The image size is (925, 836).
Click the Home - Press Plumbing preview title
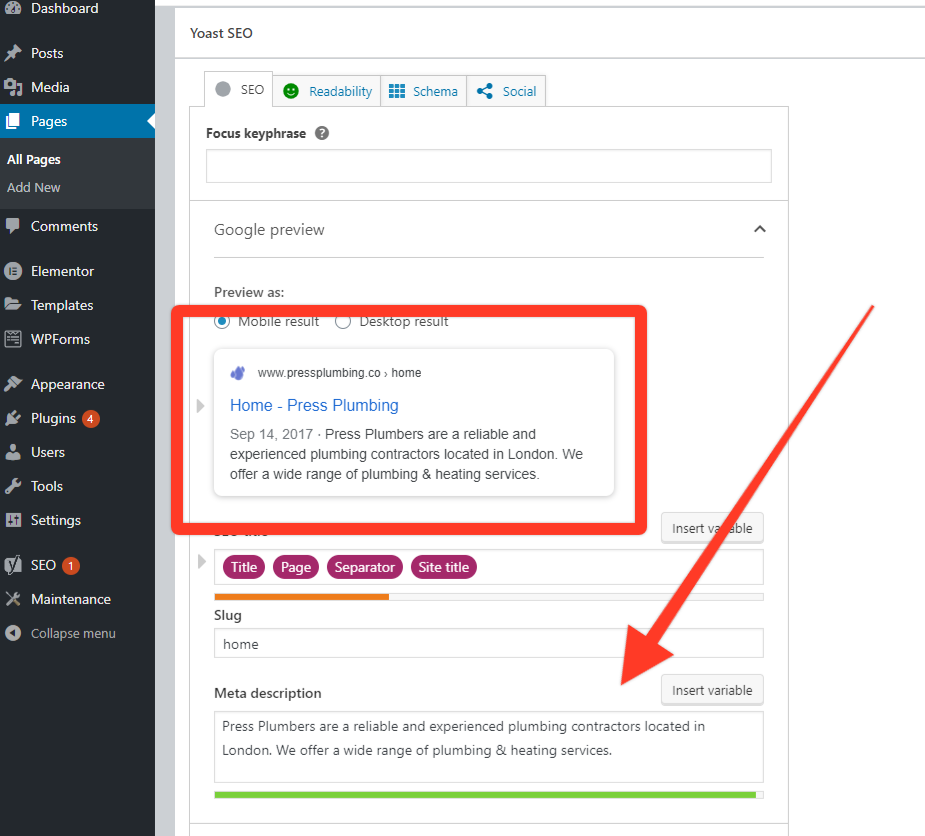[x=314, y=405]
